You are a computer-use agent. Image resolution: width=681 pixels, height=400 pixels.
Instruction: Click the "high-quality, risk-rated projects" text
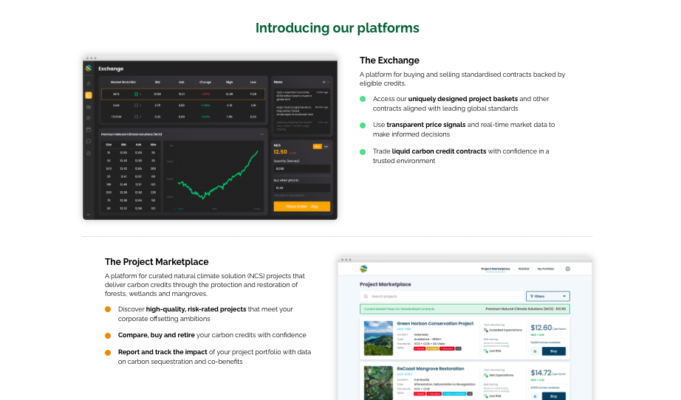(x=196, y=309)
